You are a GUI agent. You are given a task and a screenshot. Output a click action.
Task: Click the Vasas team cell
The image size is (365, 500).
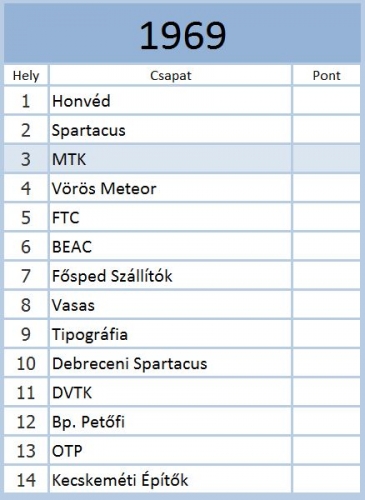(170, 305)
